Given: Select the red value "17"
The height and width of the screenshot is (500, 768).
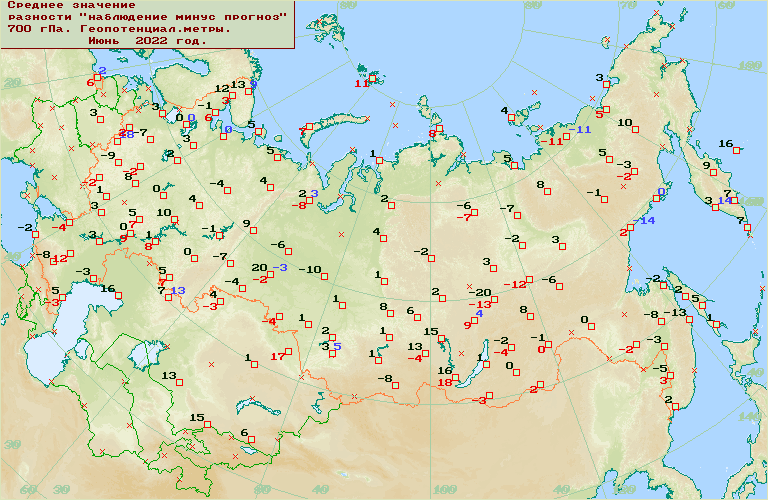Looking at the screenshot, I should click(x=277, y=357).
